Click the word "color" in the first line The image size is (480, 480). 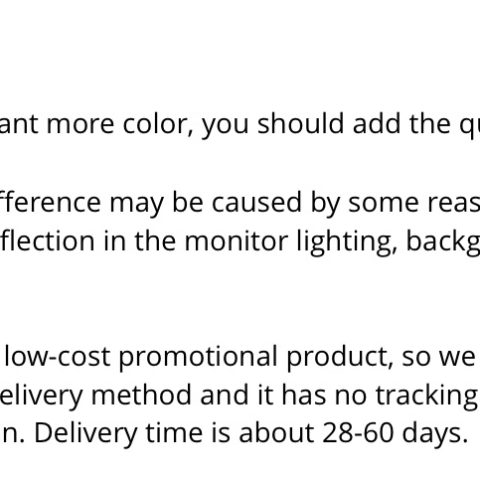[x=158, y=124]
